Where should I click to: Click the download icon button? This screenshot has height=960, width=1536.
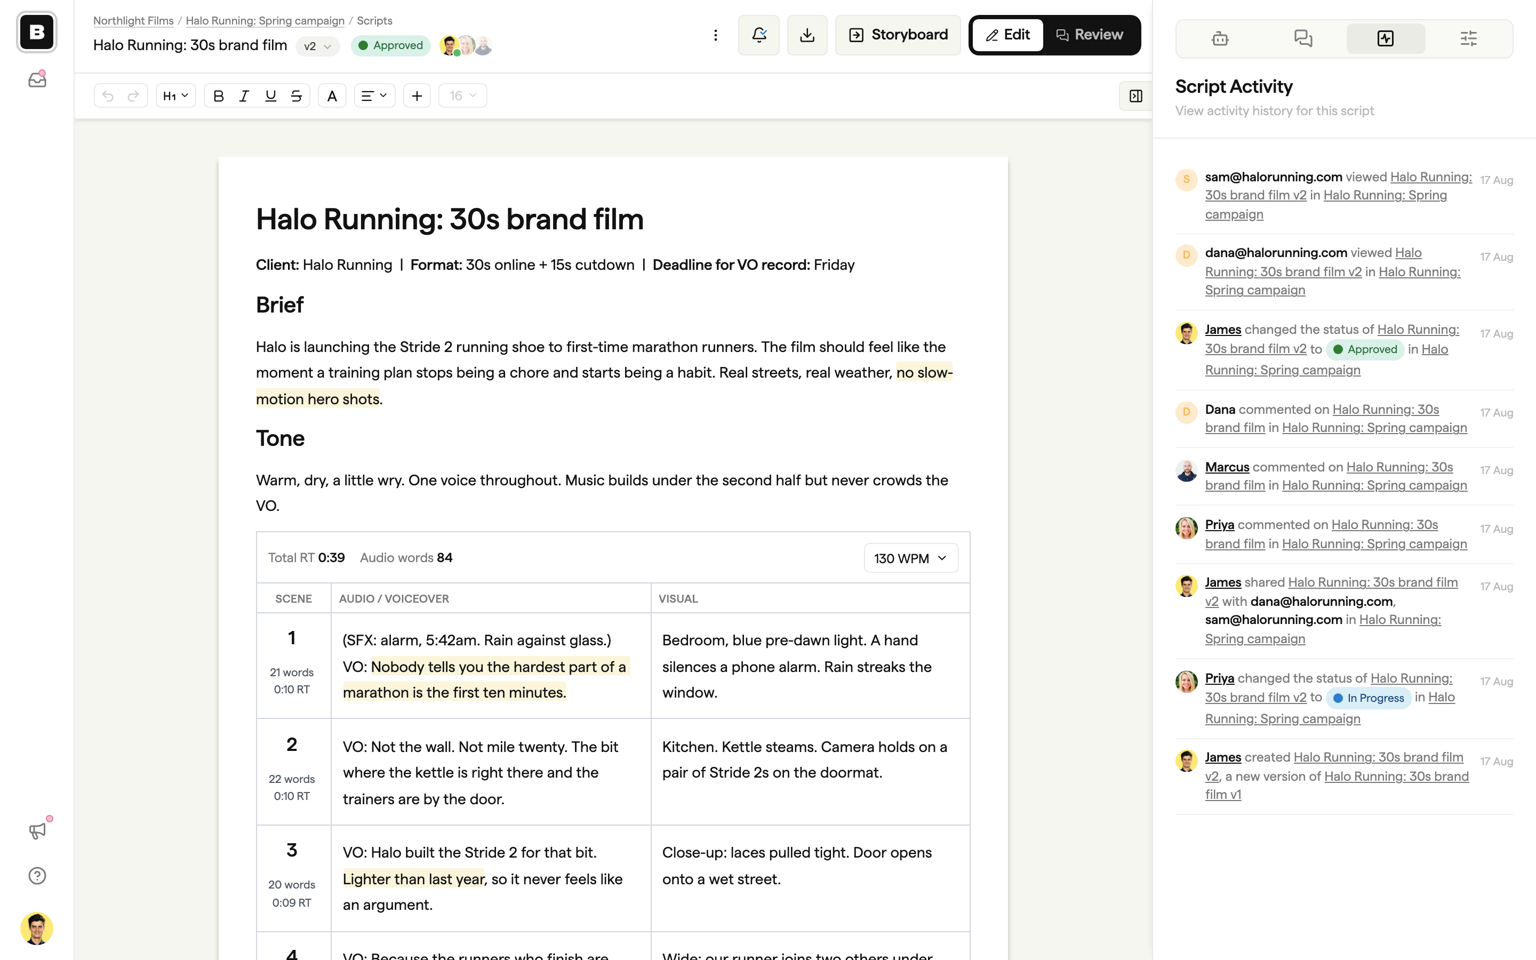pyautogui.click(x=807, y=35)
